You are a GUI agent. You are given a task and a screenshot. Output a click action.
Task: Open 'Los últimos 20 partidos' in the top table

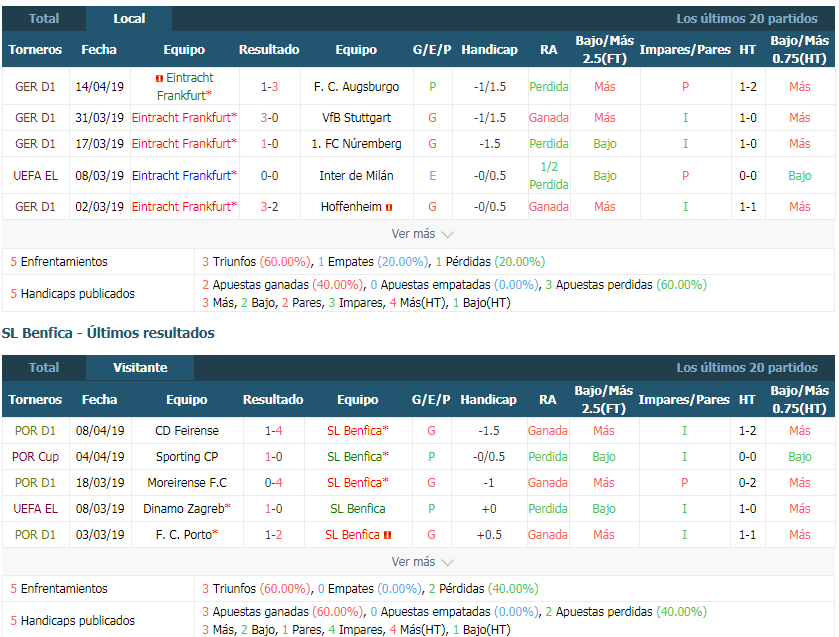(746, 18)
